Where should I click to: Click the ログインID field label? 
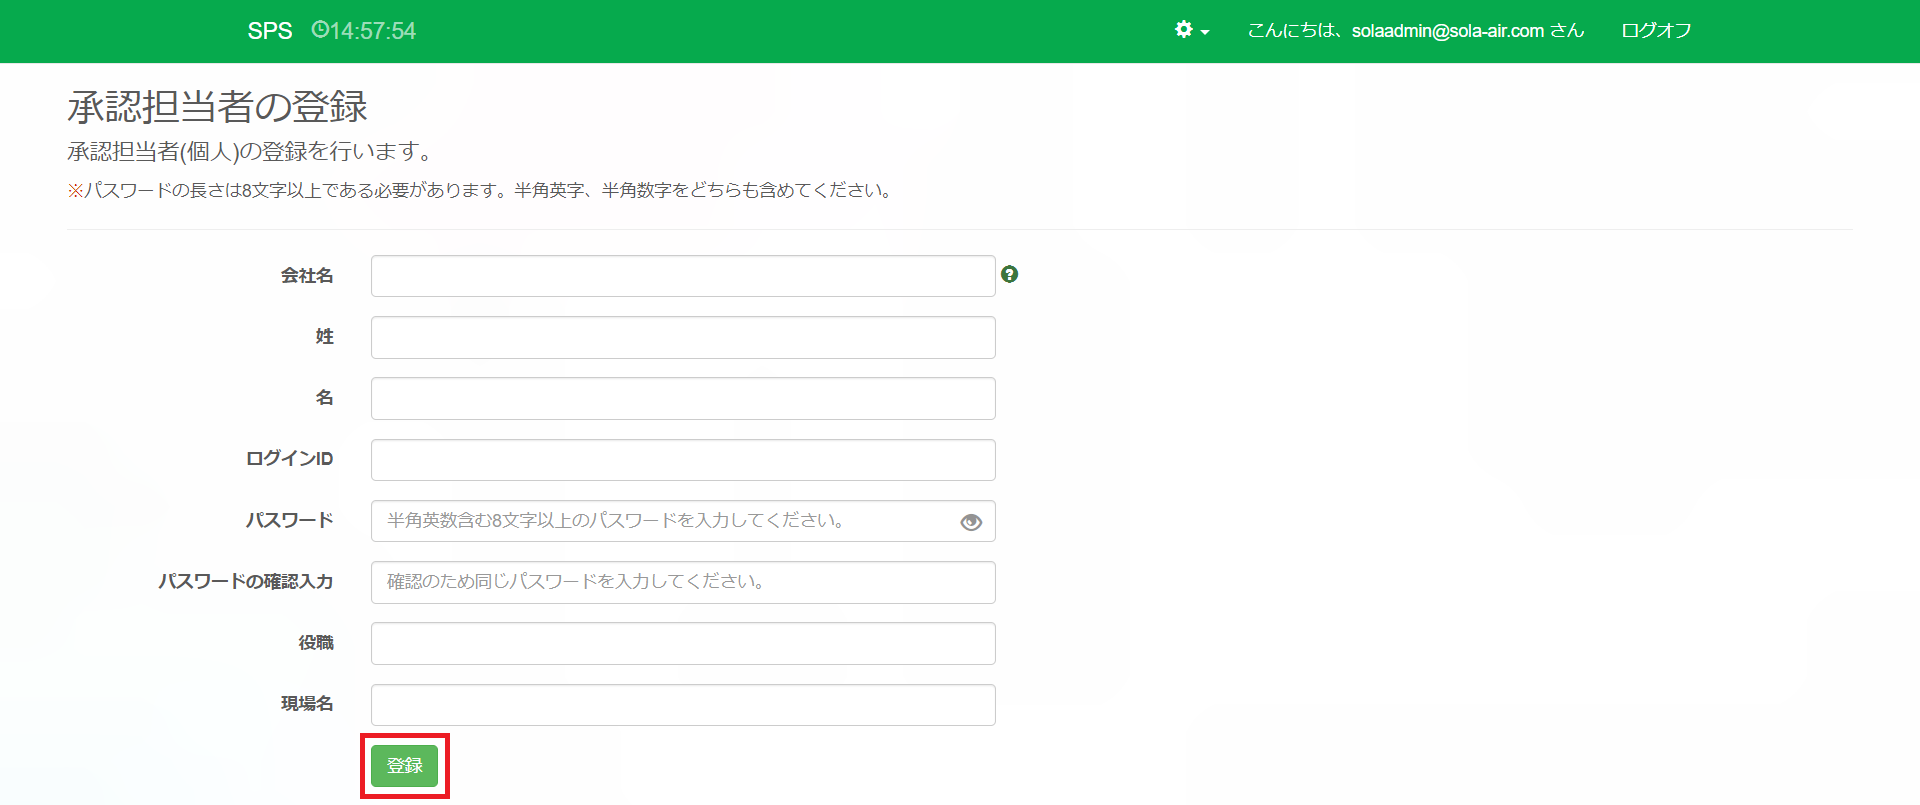click(x=289, y=459)
